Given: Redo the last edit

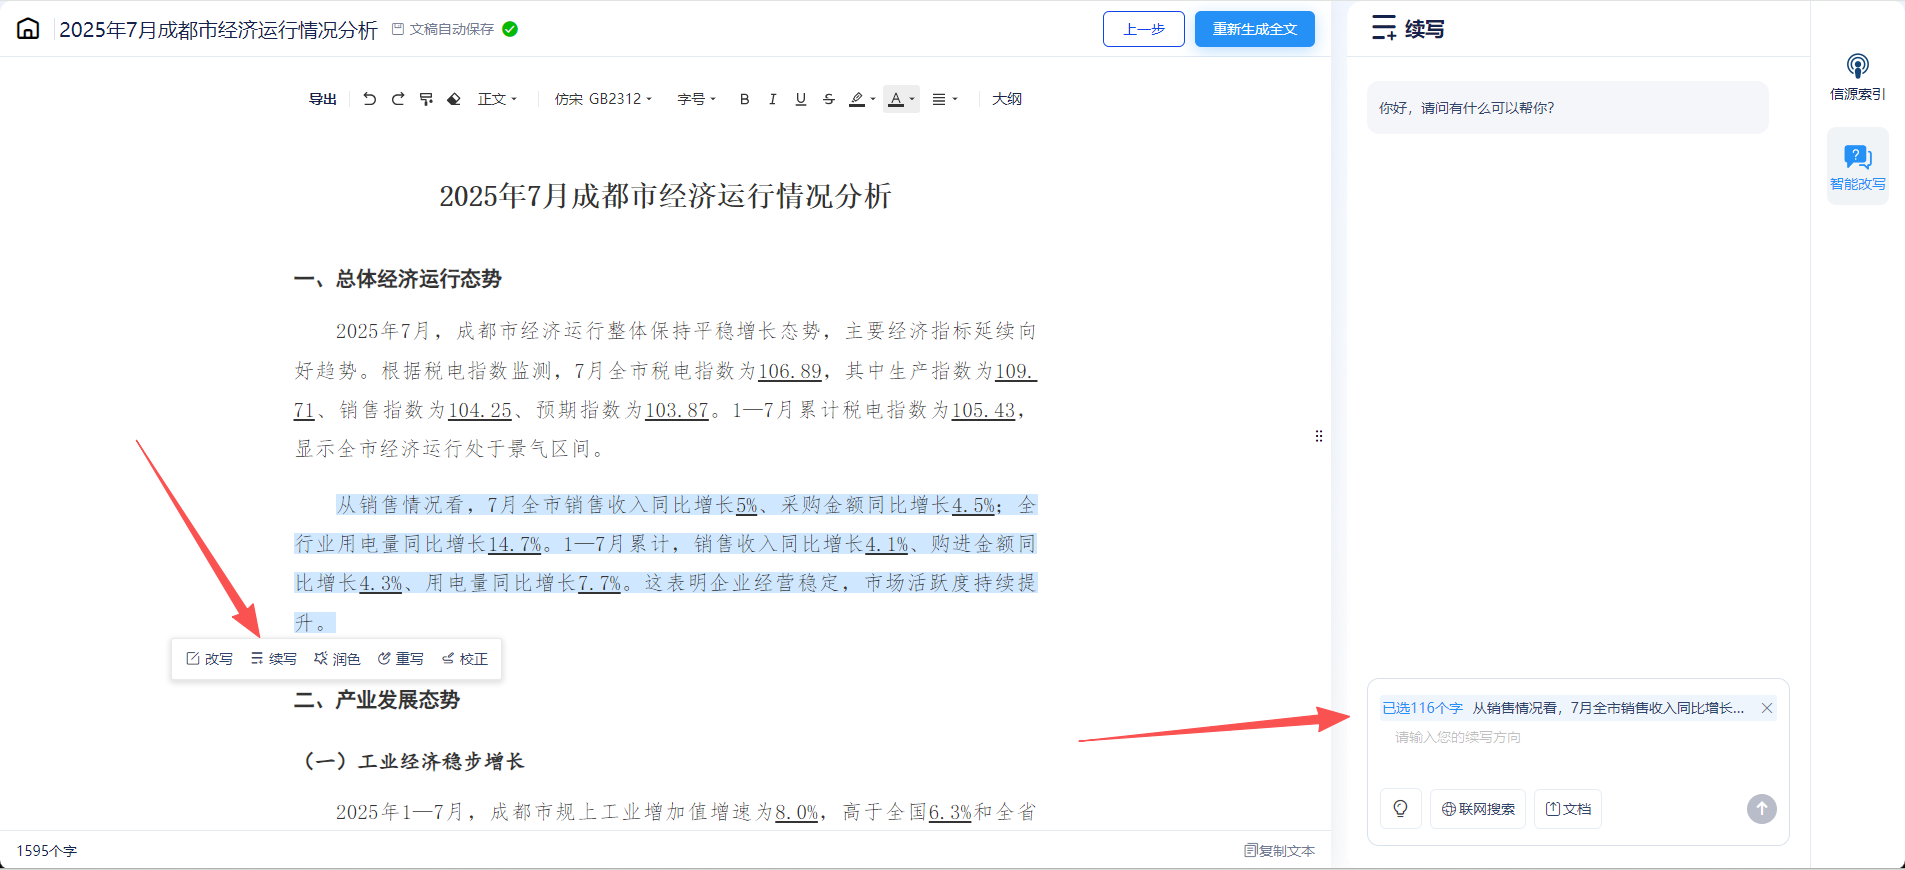Looking at the screenshot, I should tap(398, 99).
